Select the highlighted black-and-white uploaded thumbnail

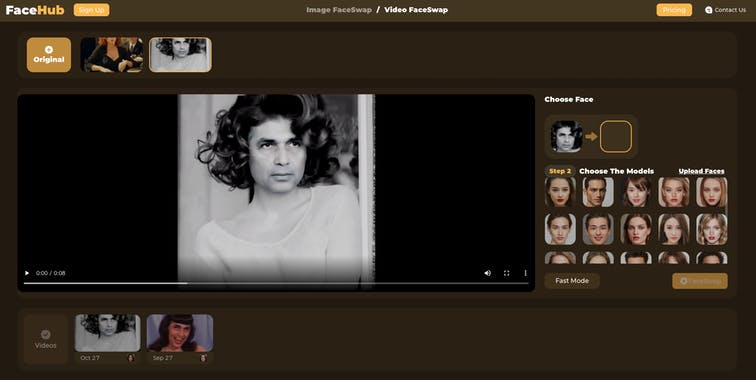pos(180,55)
